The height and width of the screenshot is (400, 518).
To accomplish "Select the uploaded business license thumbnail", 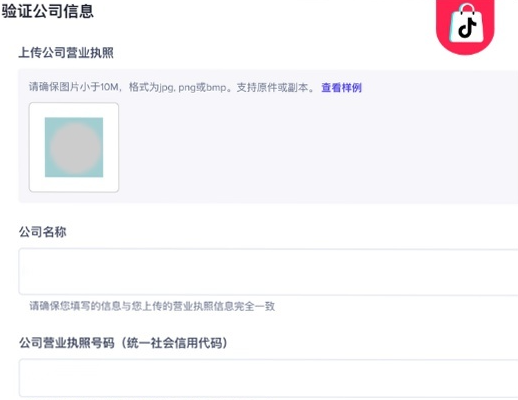I will pyautogui.click(x=74, y=147).
